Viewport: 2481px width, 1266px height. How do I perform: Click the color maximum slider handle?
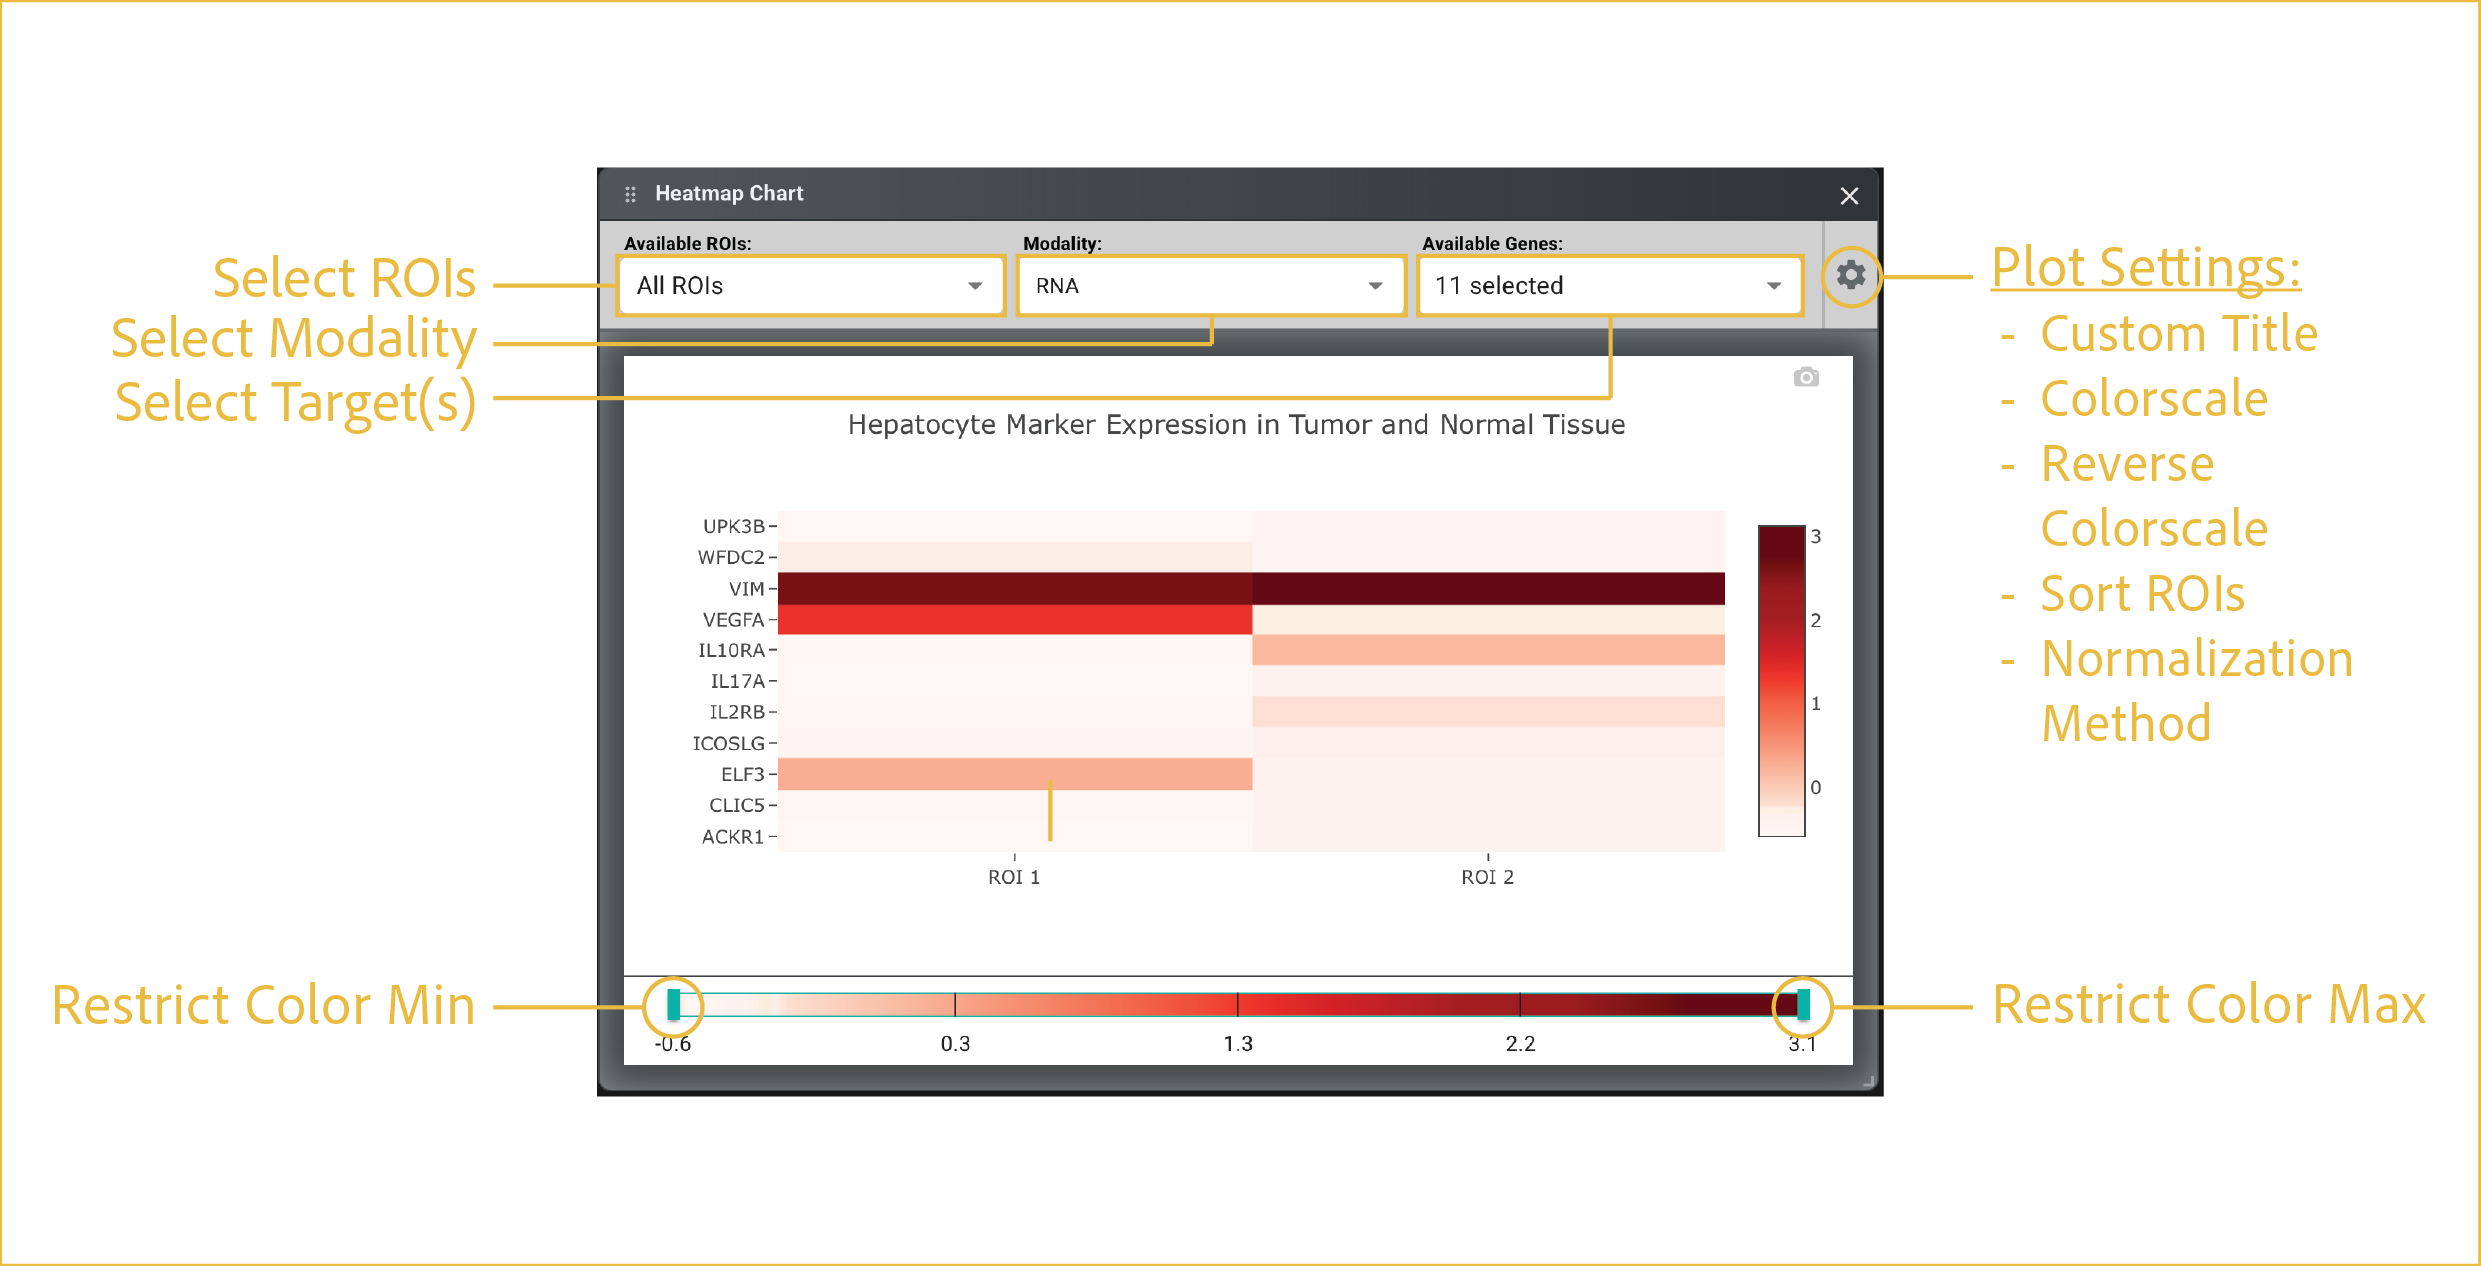(x=1803, y=1004)
